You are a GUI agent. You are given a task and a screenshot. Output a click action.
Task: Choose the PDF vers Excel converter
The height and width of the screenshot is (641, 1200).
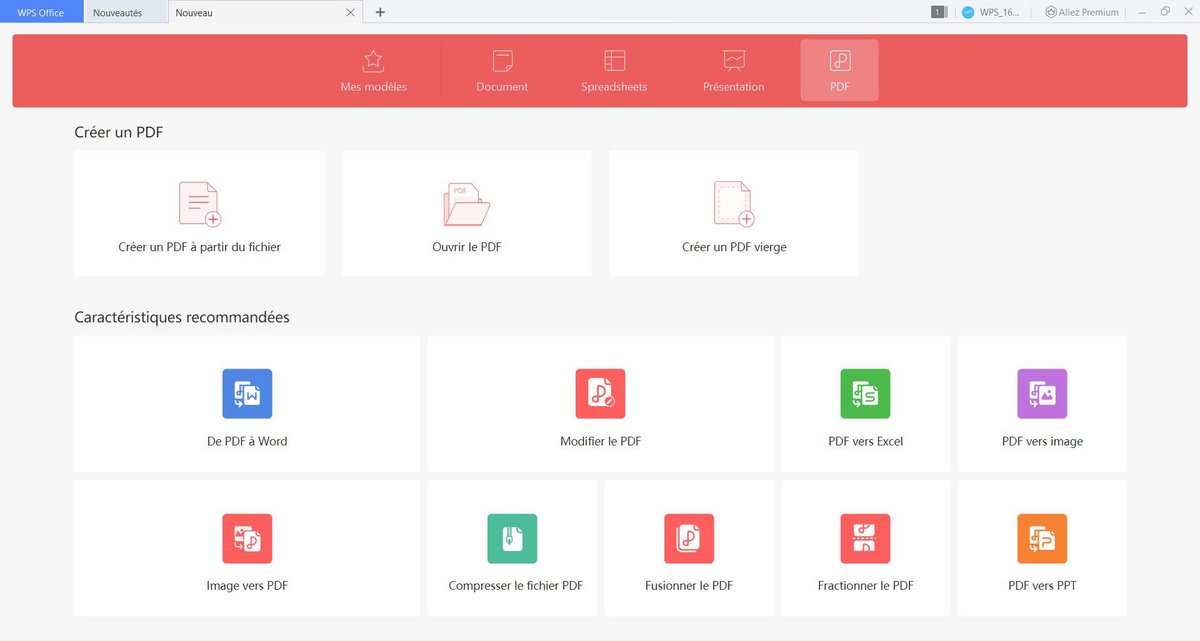pos(864,403)
